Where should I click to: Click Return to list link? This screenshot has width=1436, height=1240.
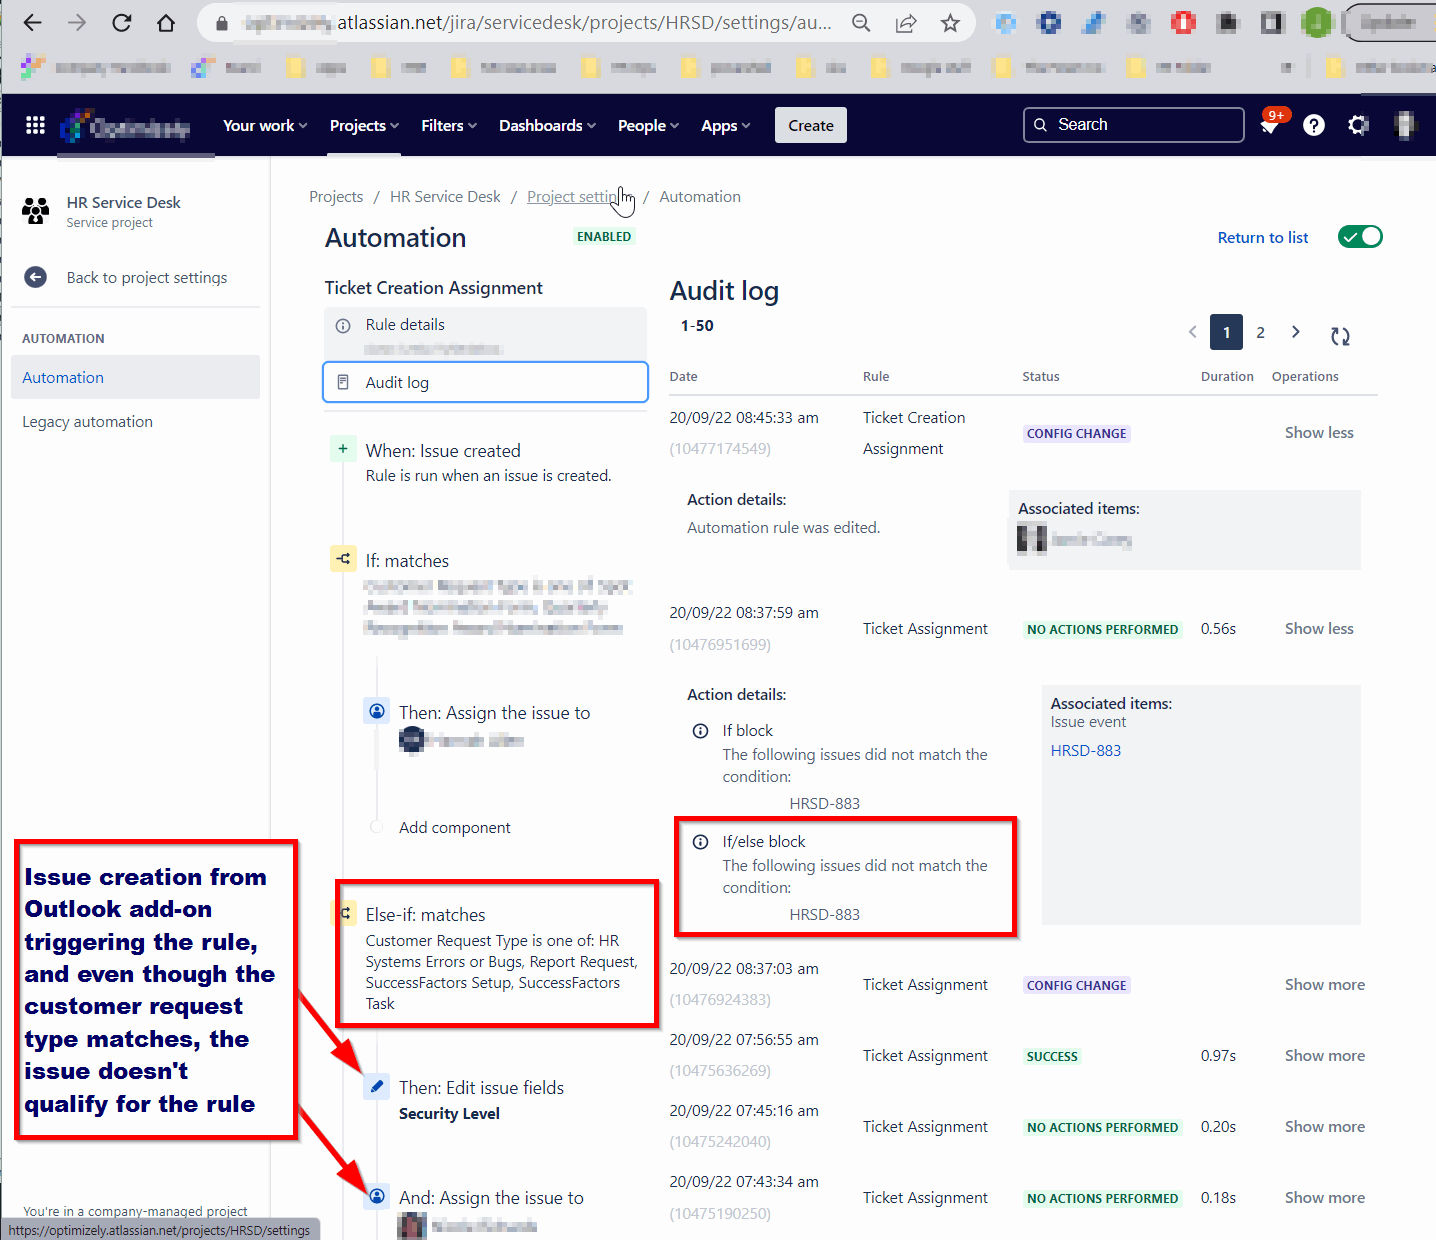click(x=1262, y=237)
